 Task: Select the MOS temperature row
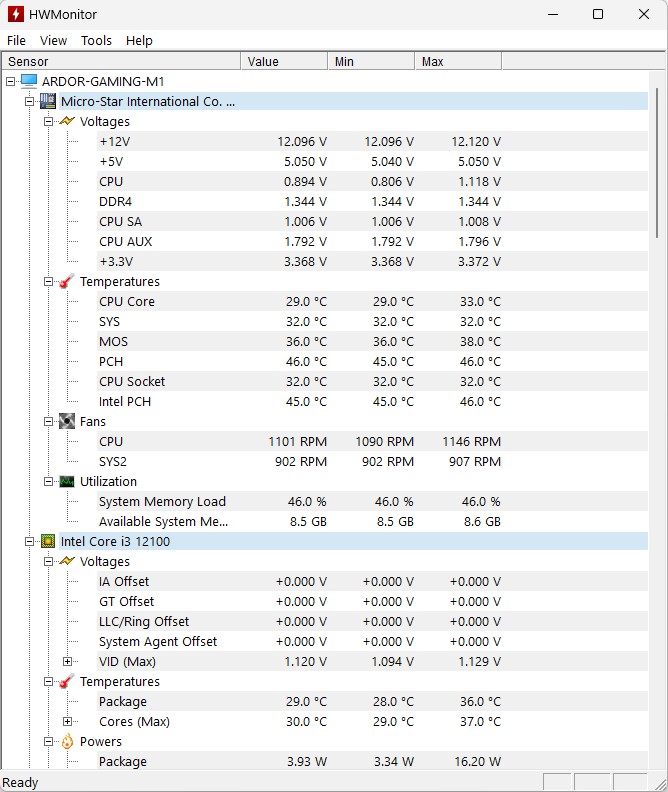pyautogui.click(x=372, y=341)
